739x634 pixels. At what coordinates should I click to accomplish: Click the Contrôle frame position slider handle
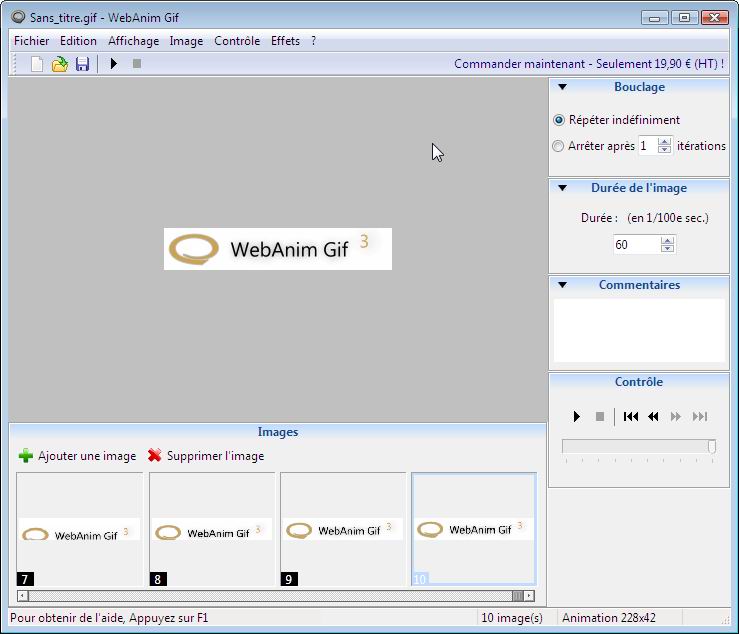(x=712, y=446)
